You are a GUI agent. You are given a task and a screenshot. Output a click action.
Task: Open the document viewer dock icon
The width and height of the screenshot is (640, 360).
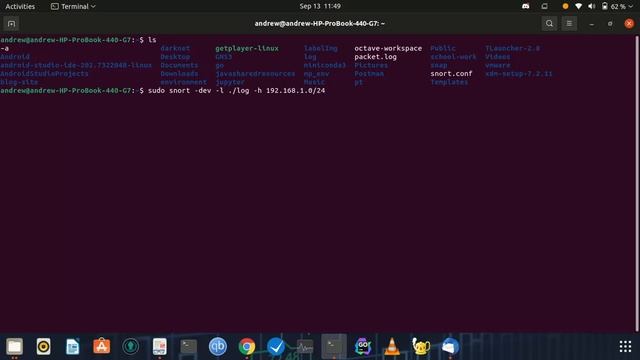(160, 347)
